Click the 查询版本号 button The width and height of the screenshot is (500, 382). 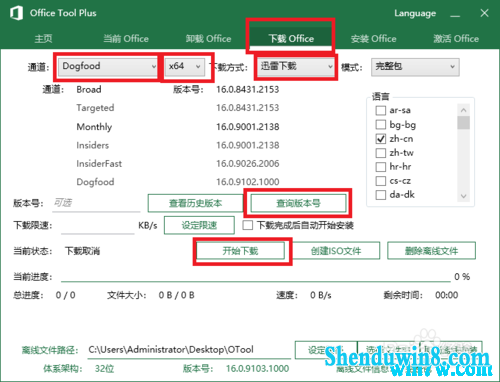coord(298,203)
